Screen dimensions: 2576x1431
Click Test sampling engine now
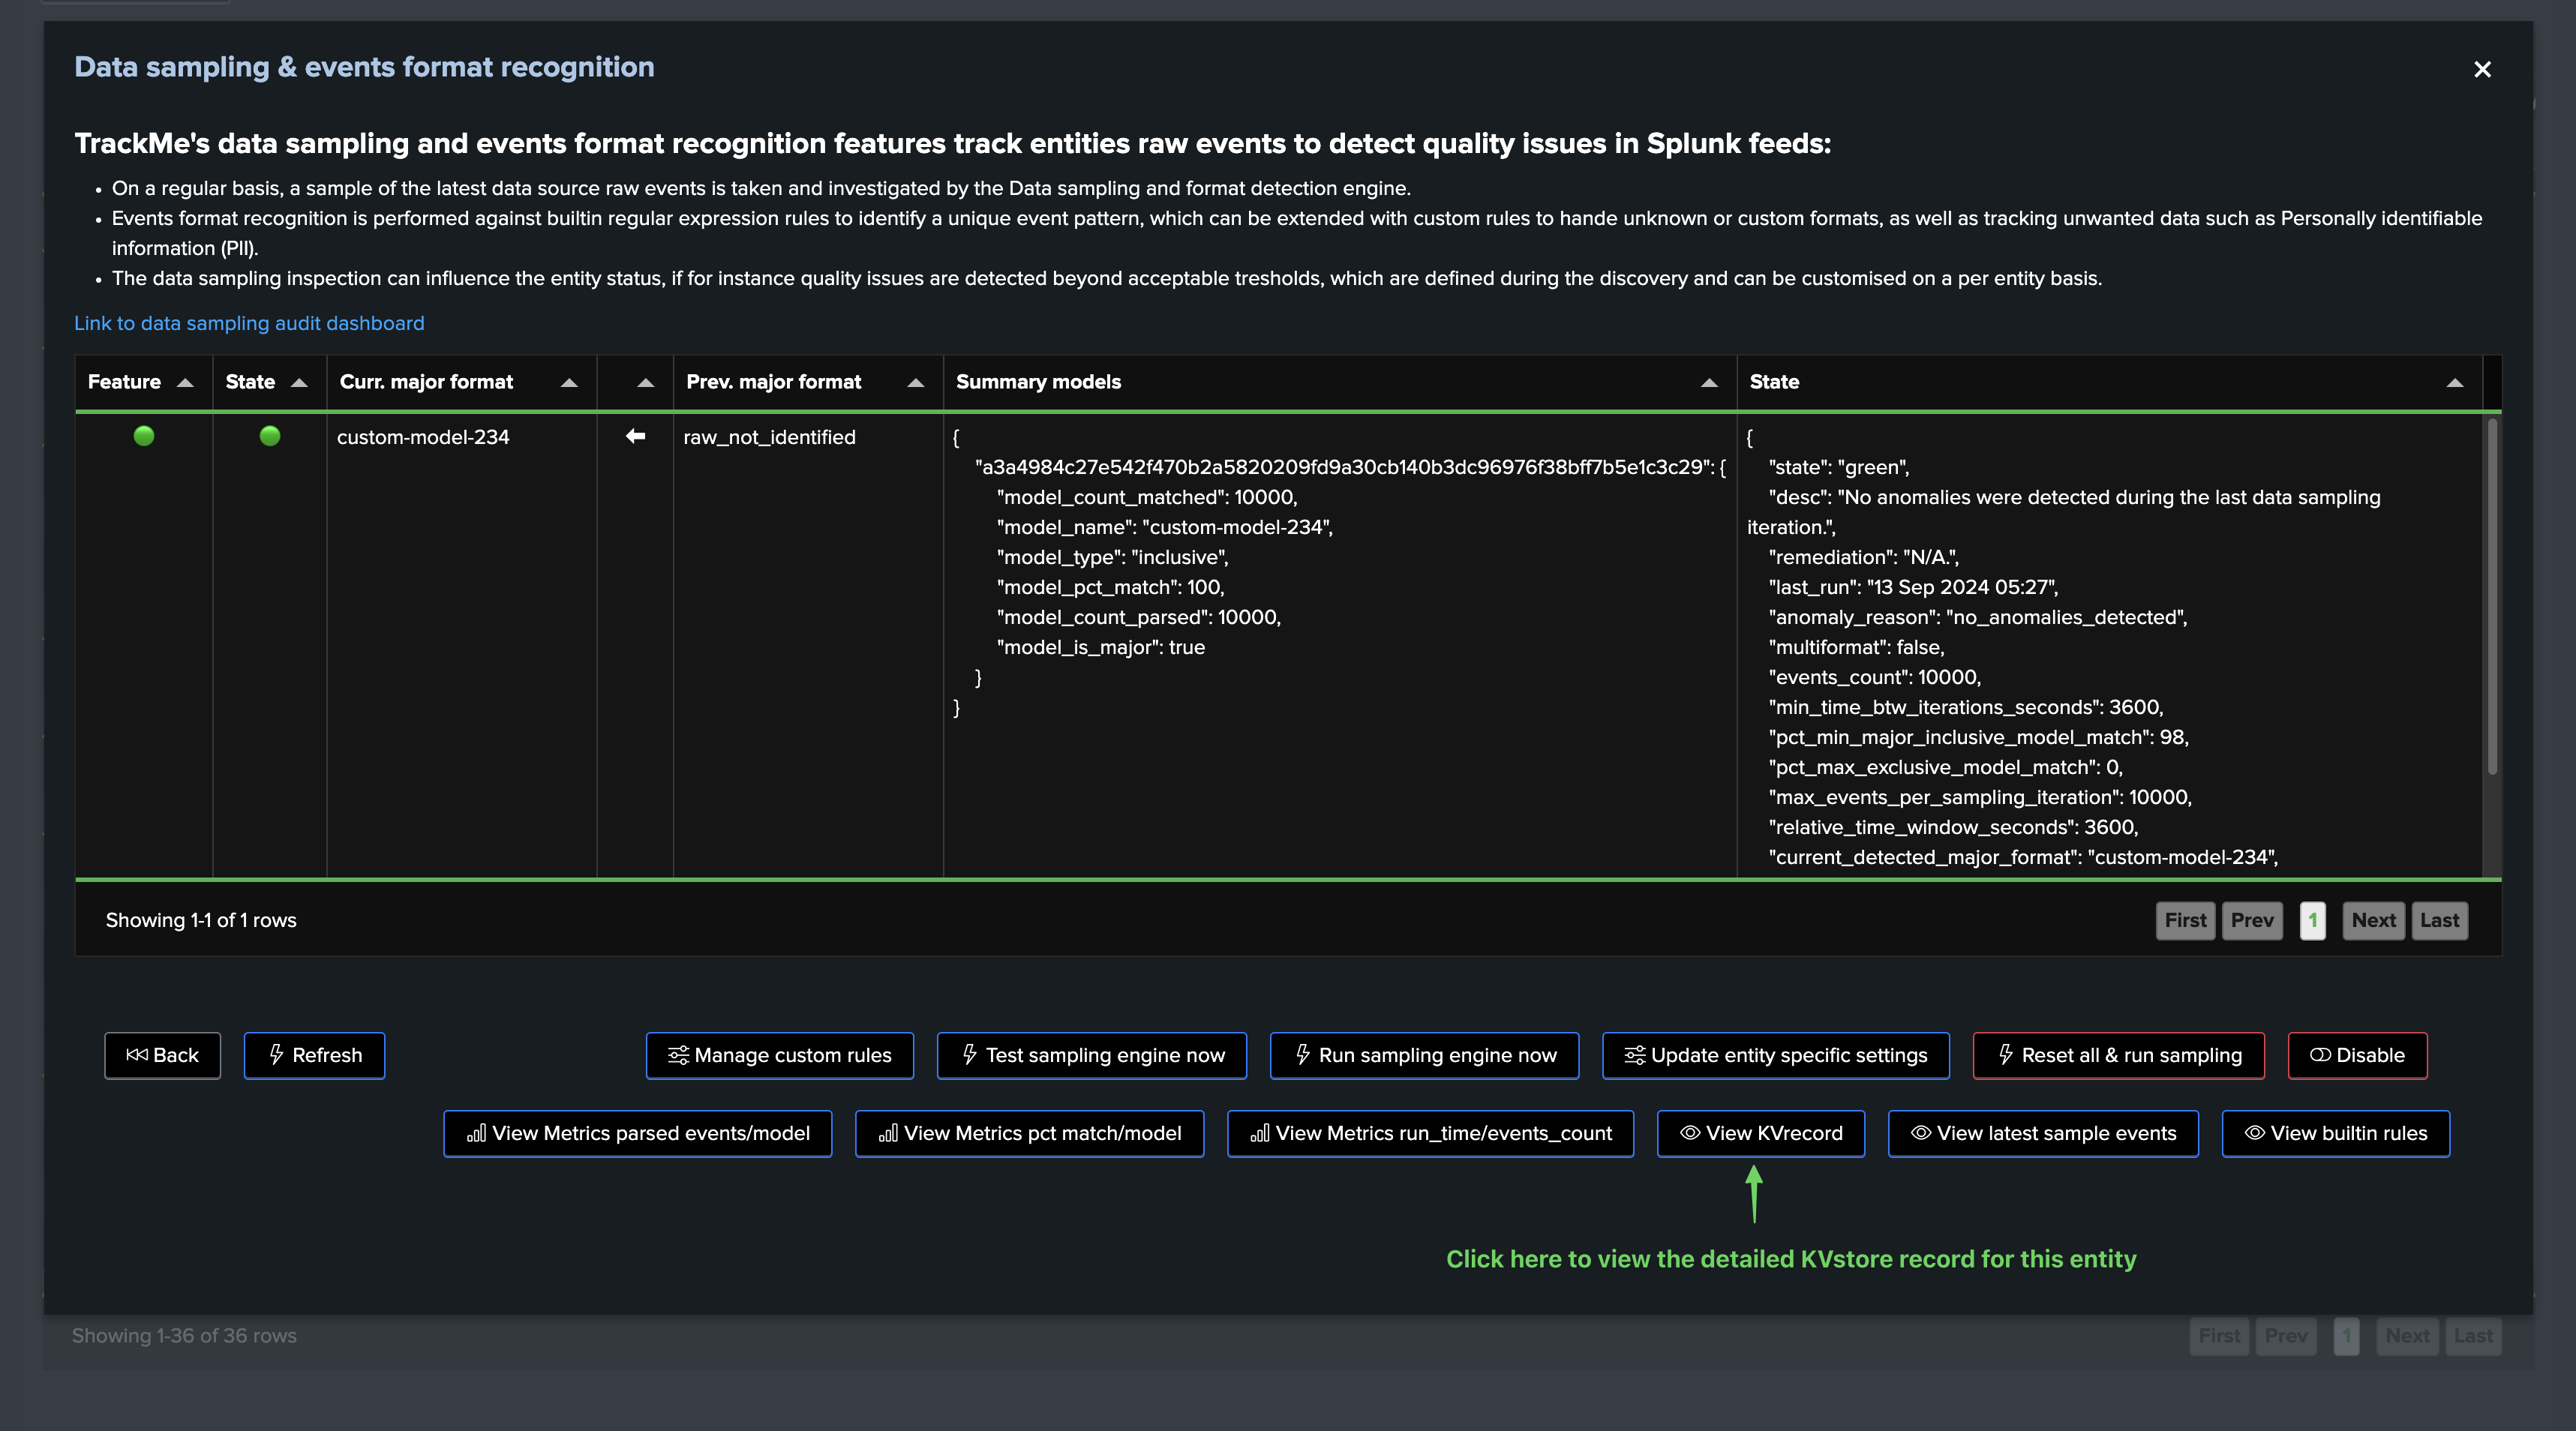1091,1055
